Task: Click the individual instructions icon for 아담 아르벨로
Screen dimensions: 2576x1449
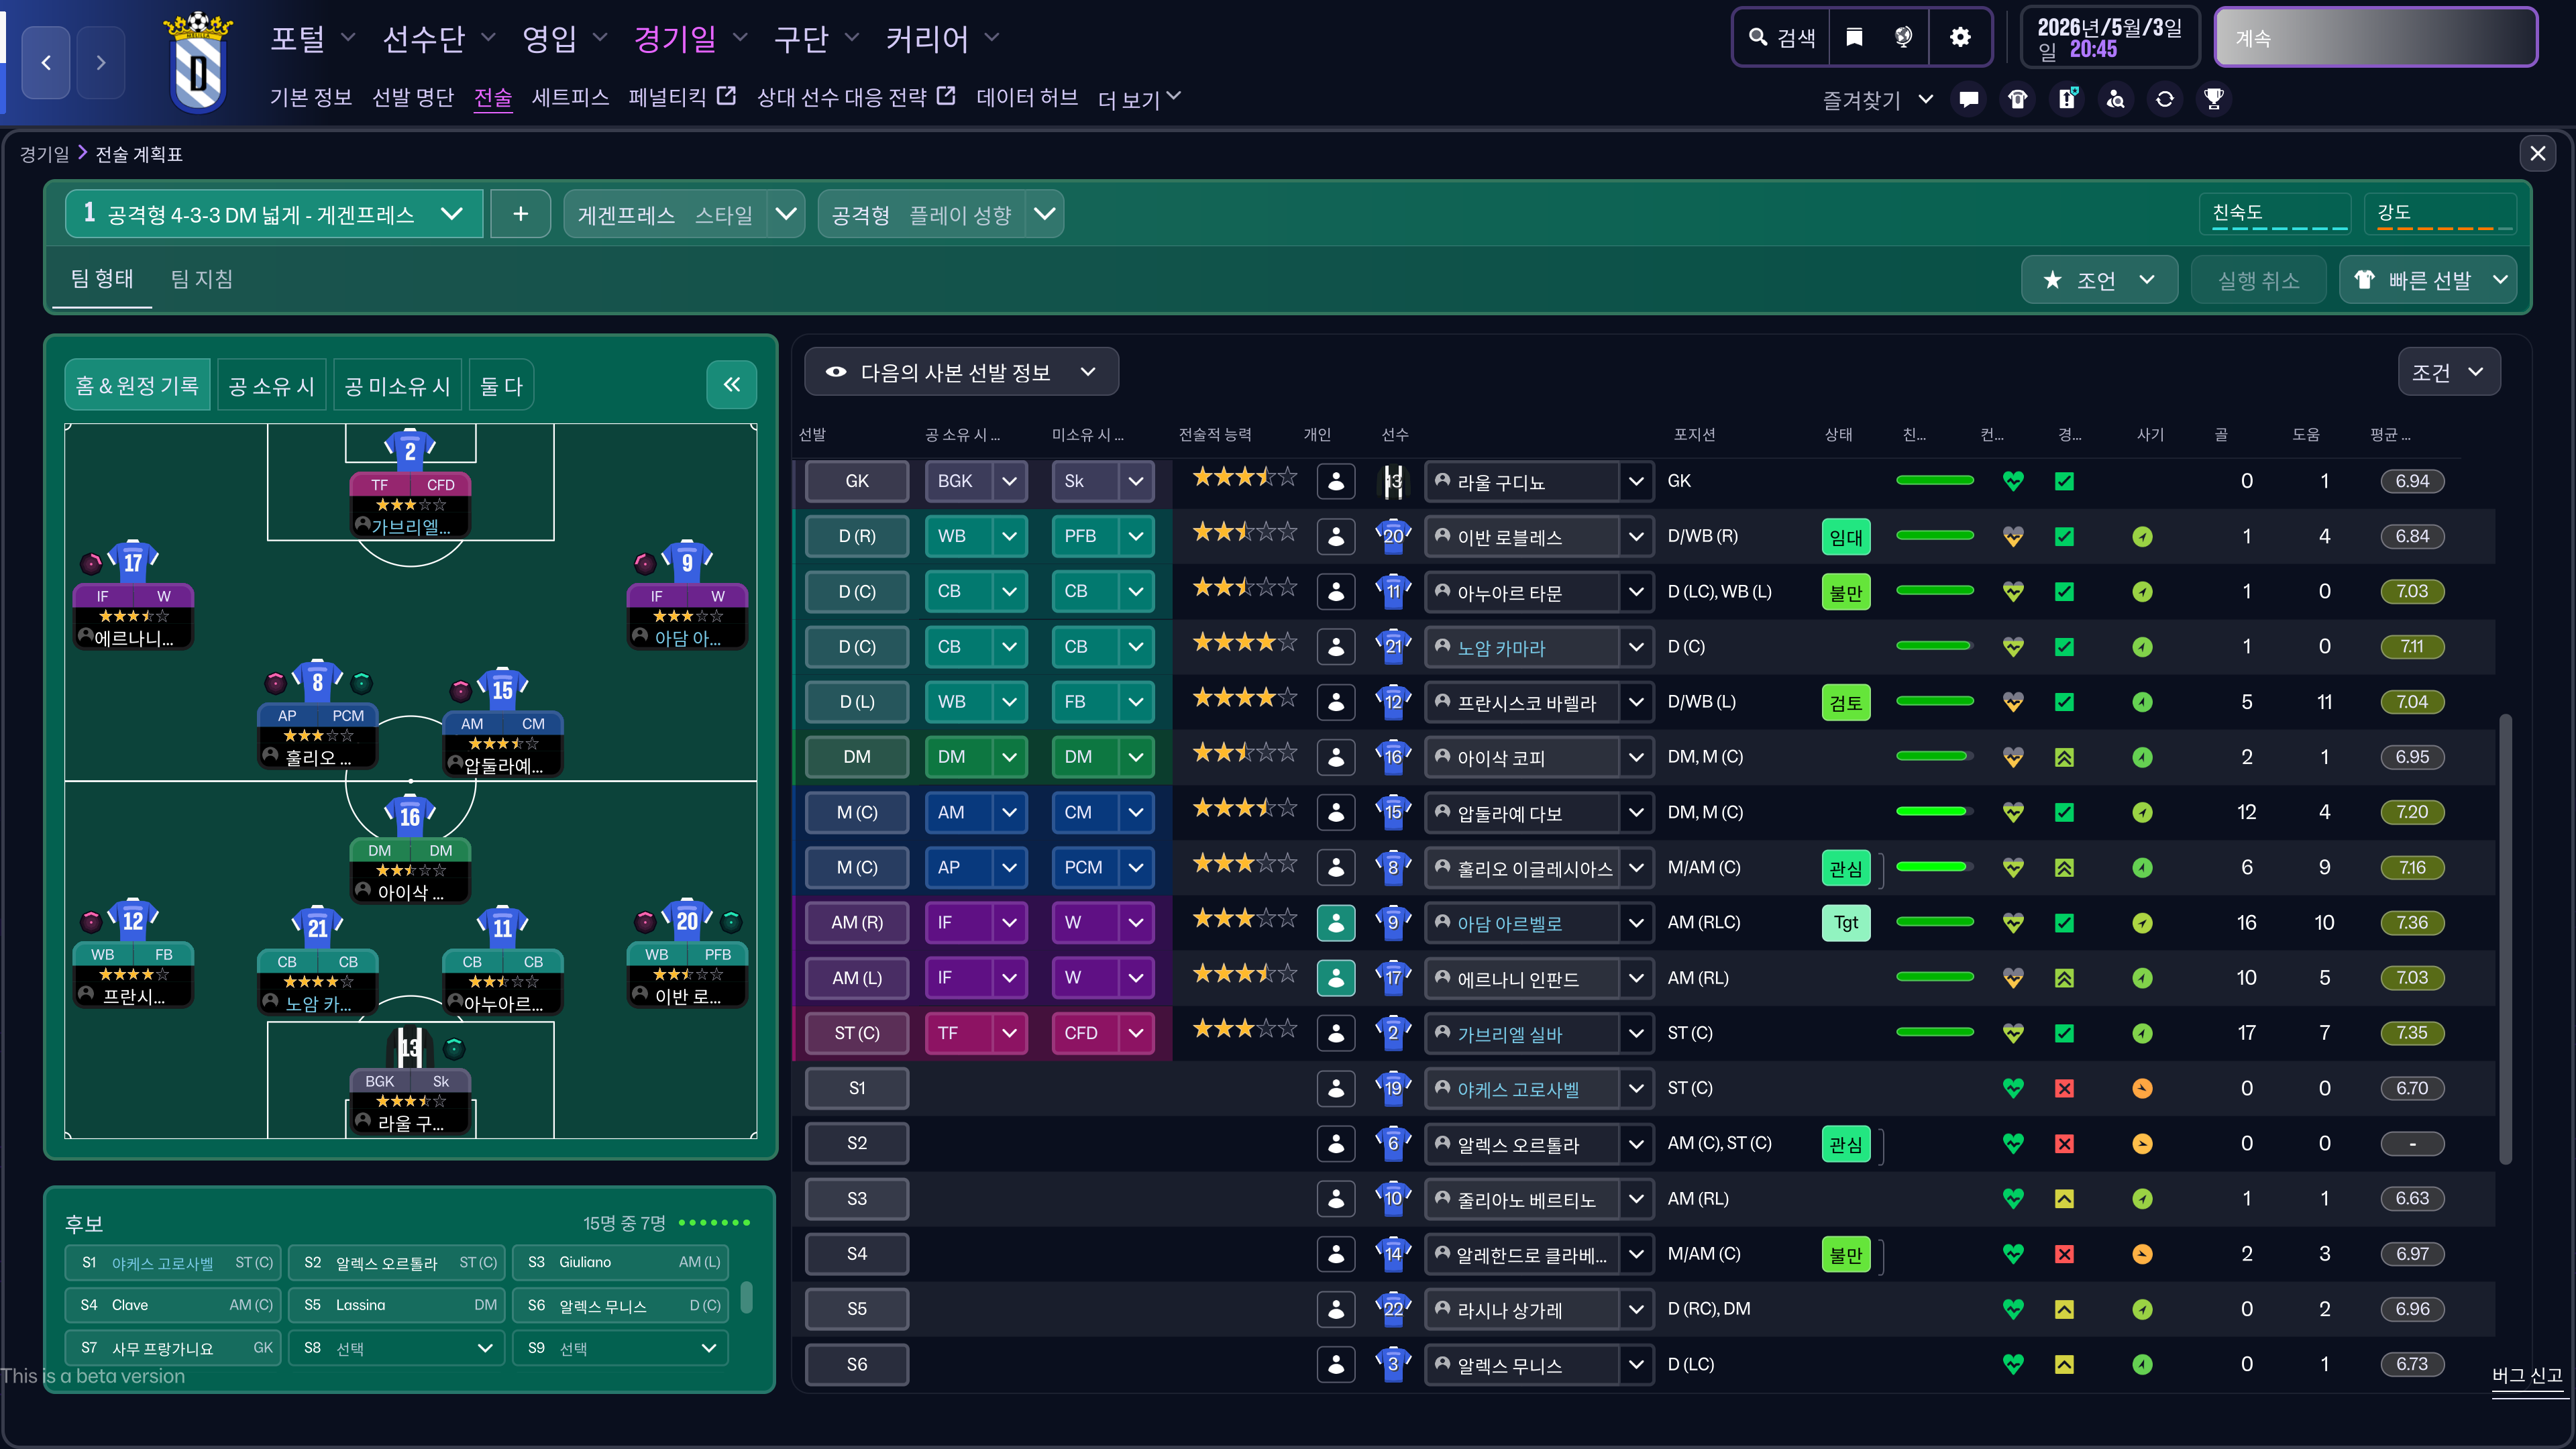Action: (1335, 923)
